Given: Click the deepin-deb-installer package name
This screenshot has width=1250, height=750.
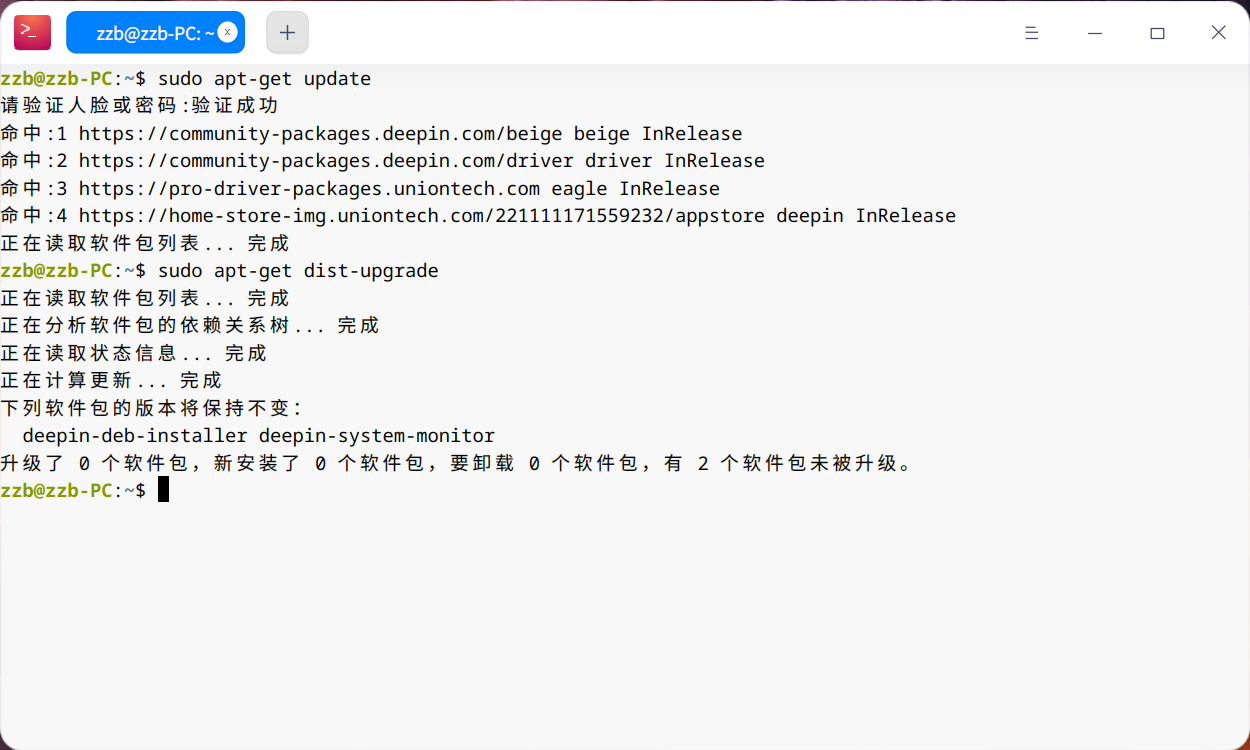Looking at the screenshot, I should [x=135, y=436].
